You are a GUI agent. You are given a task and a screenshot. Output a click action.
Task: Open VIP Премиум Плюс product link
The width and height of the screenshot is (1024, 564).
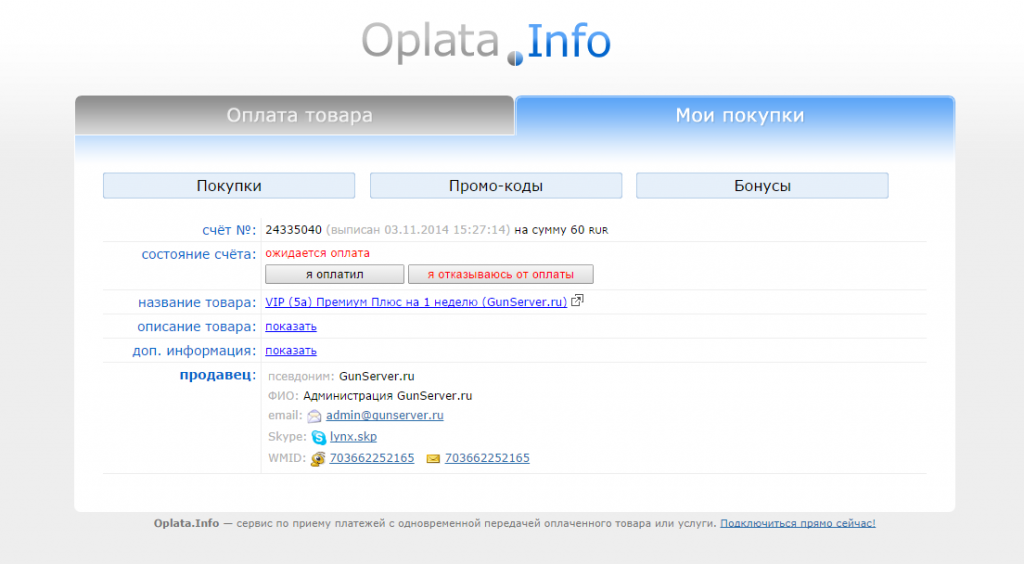[x=416, y=302]
